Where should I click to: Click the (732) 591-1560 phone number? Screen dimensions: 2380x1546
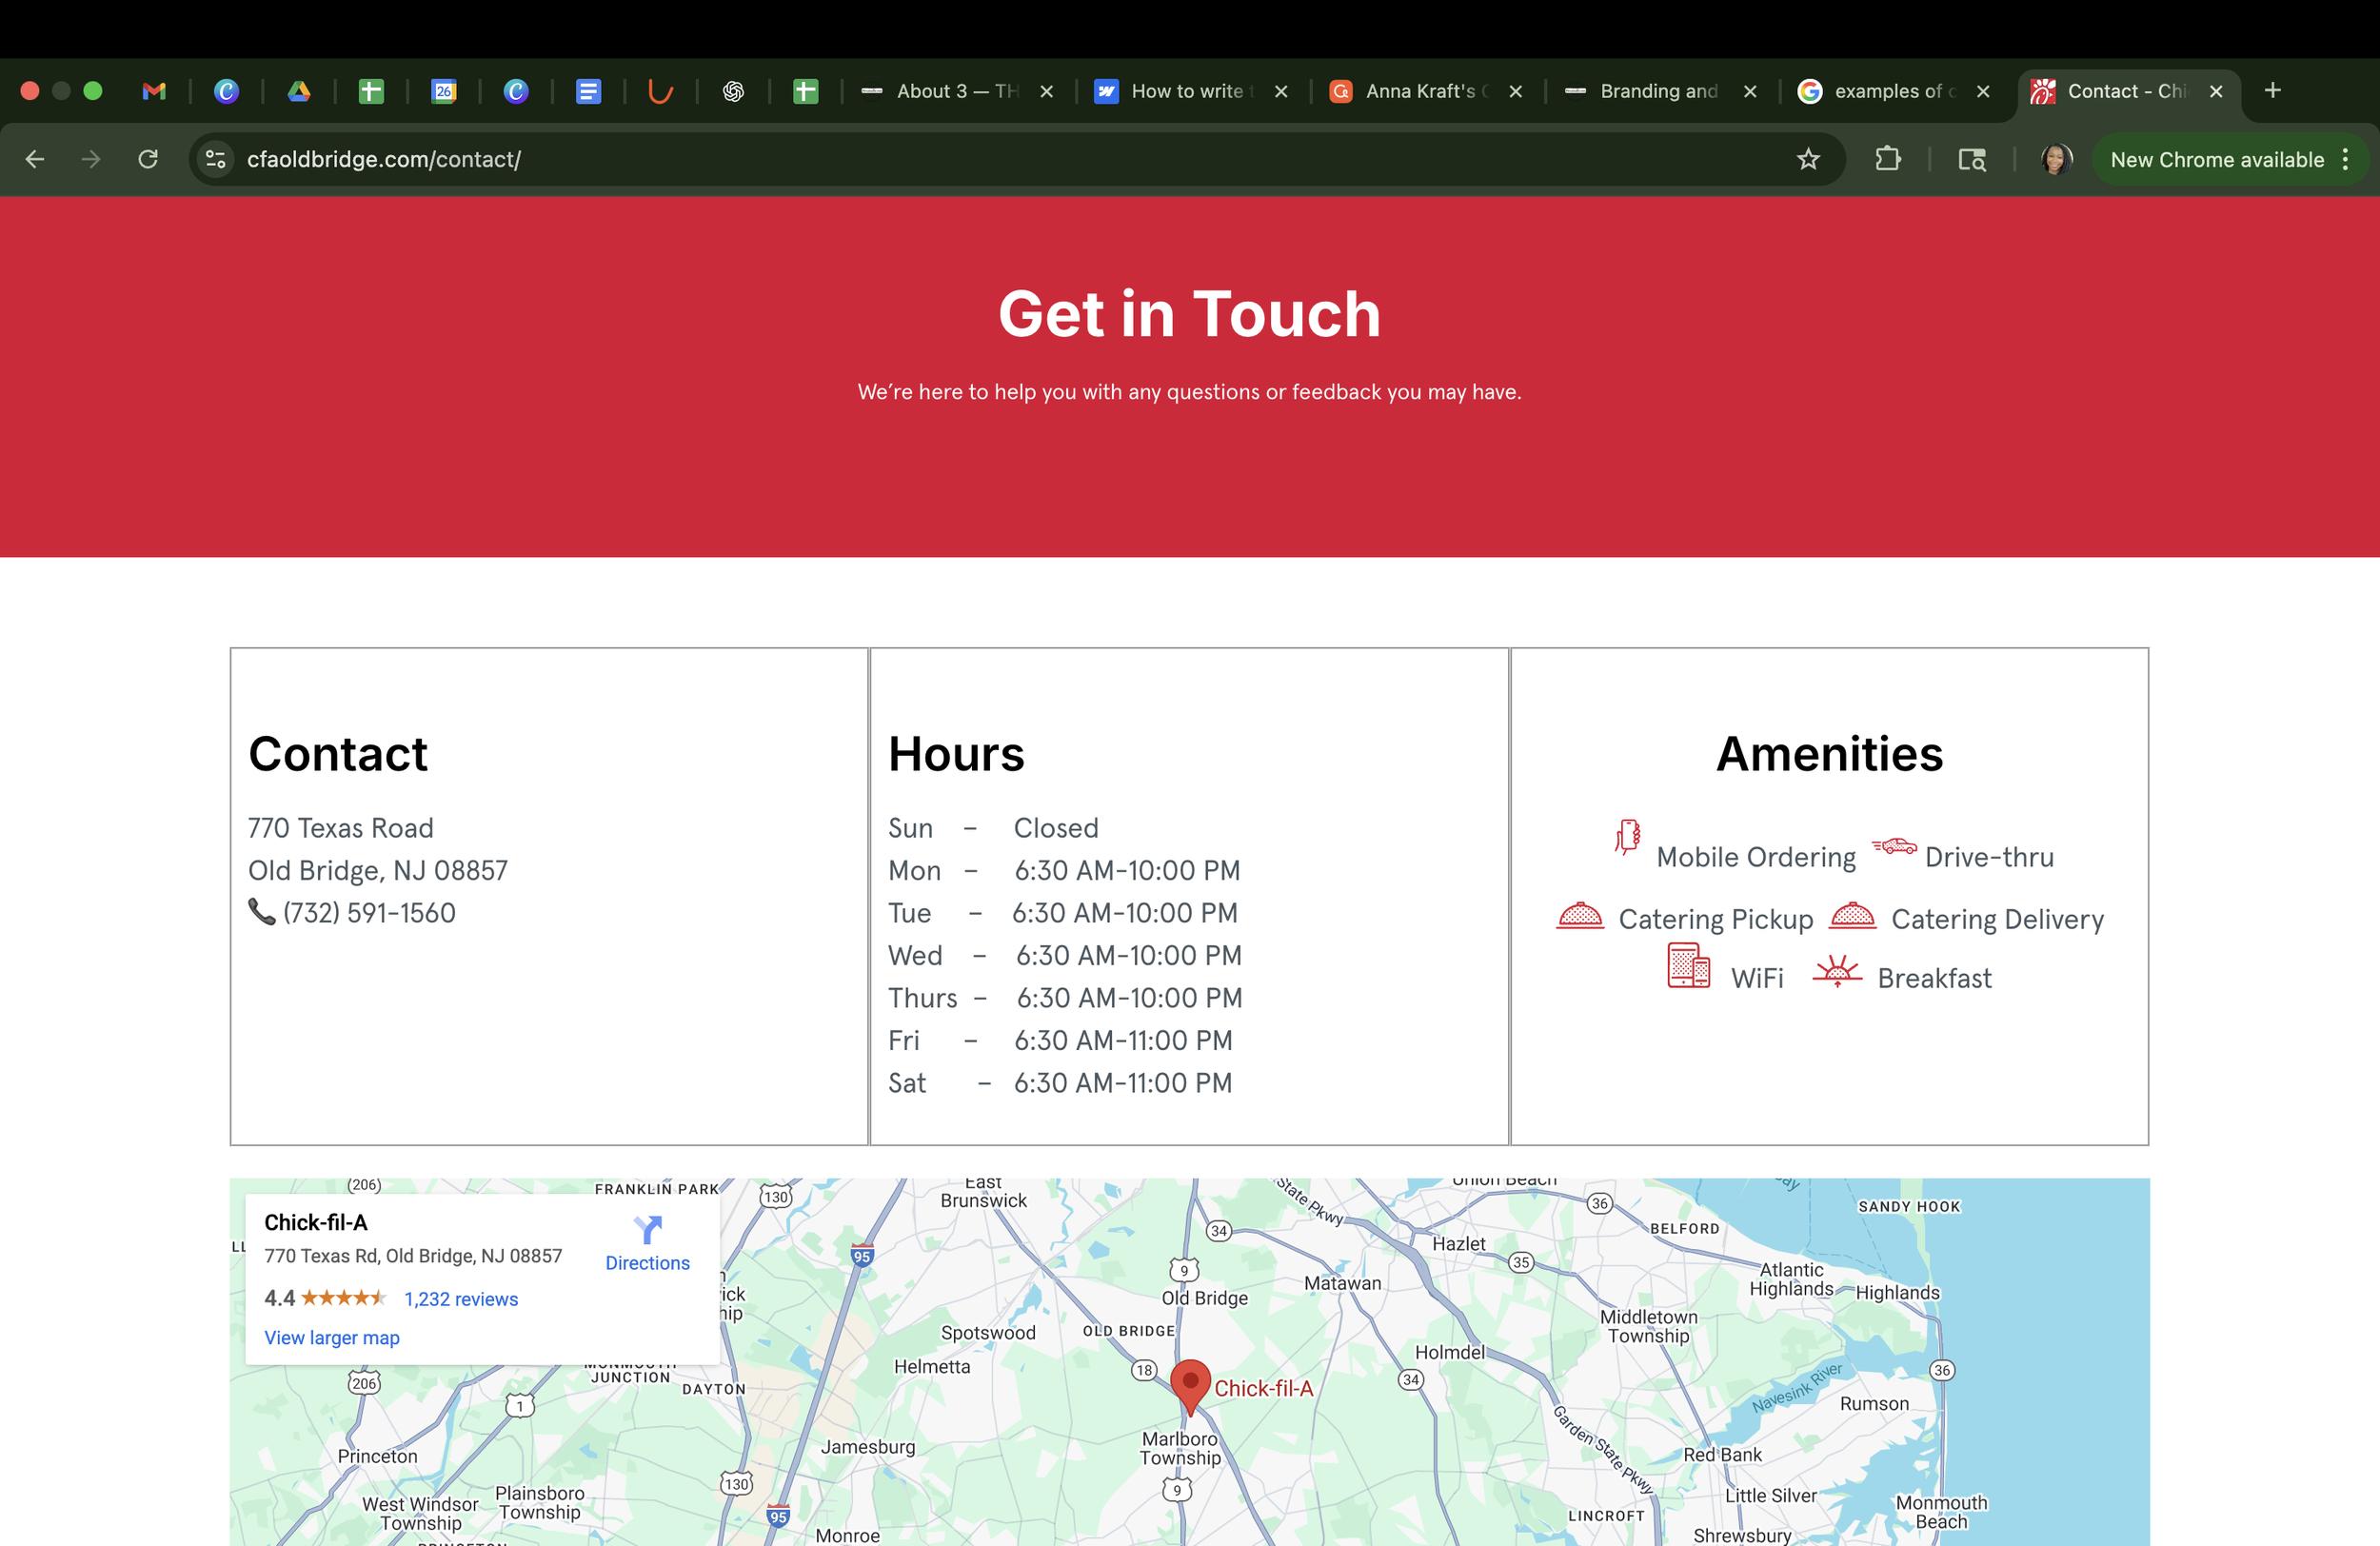coord(369,912)
